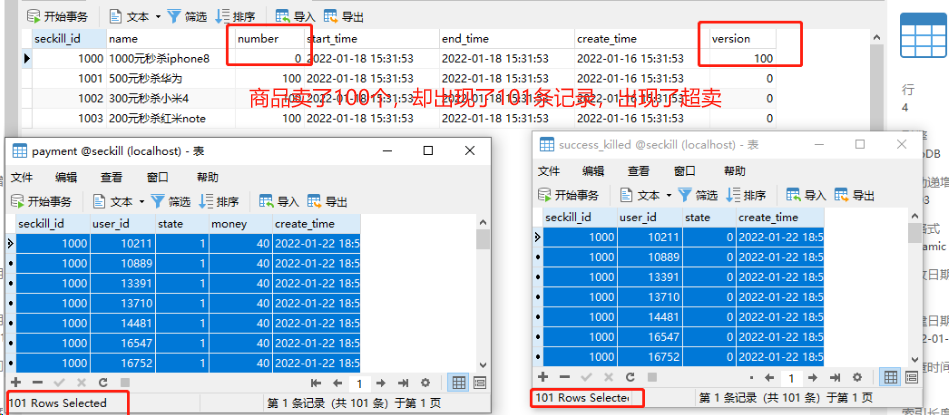This screenshot has width=949, height=415.
Task: Open 窗口 menu in payment window
Action: (157, 177)
